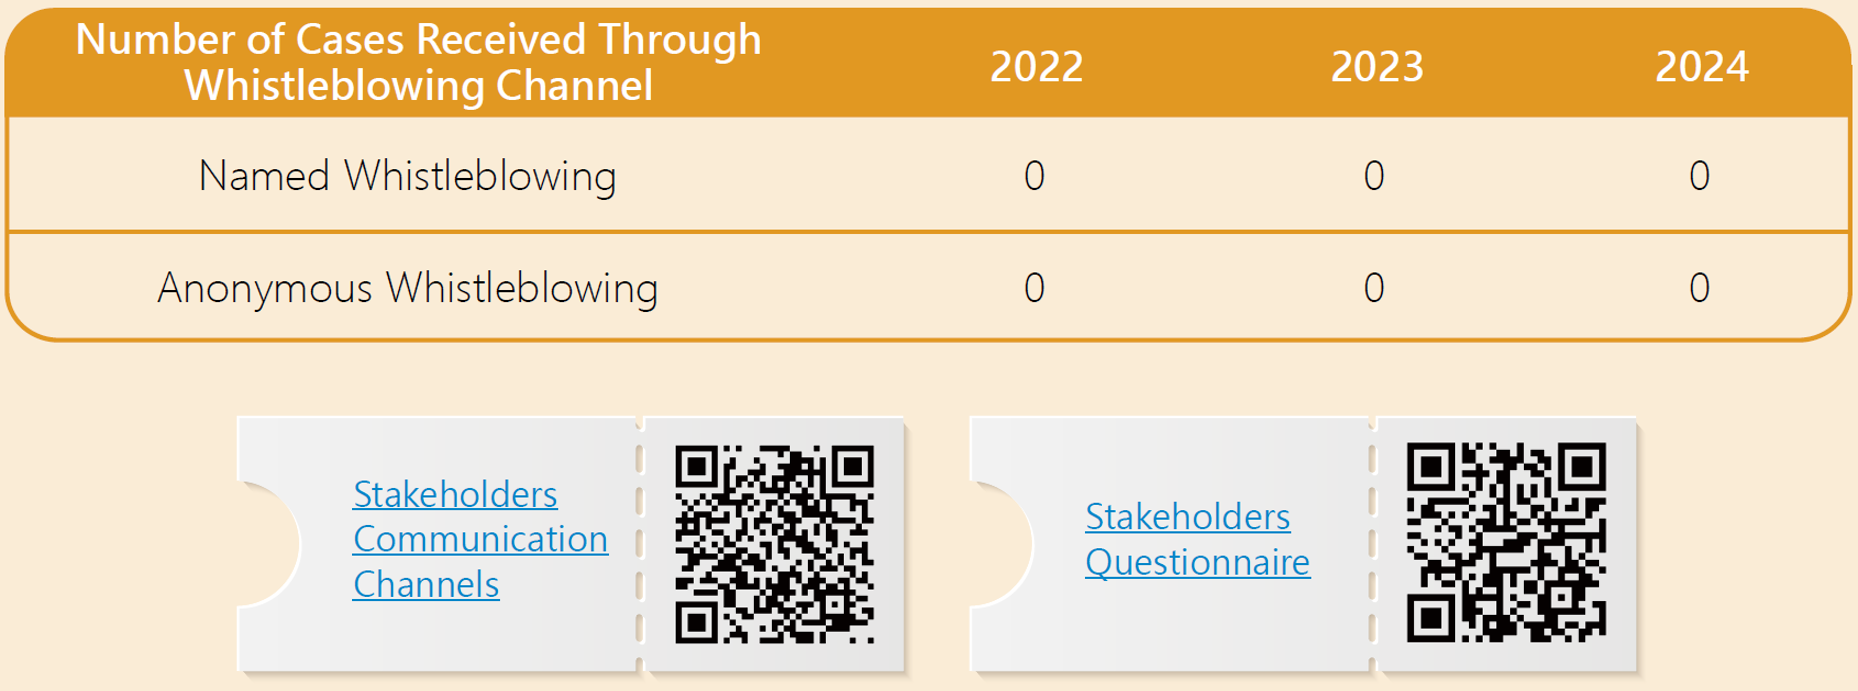Select Anonymous Whistleblowing 2024 value cell
Viewport: 1858px width, 691px height.
tap(1699, 288)
